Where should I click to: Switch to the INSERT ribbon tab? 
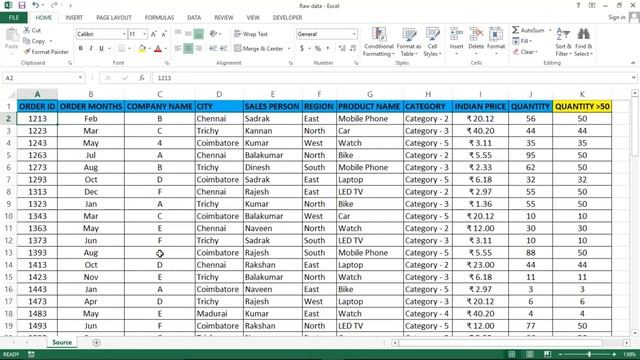pos(74,18)
